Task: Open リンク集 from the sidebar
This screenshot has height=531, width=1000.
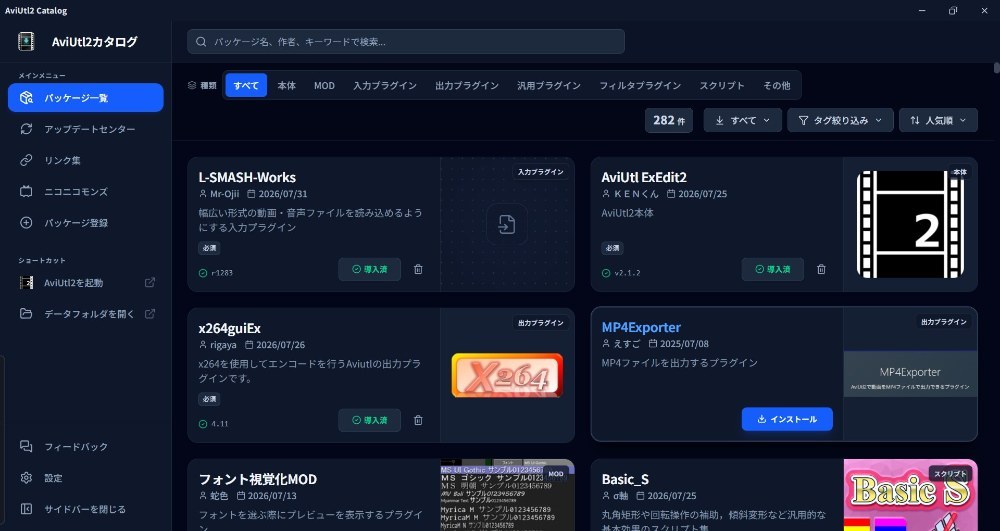Action: [x=85, y=160]
